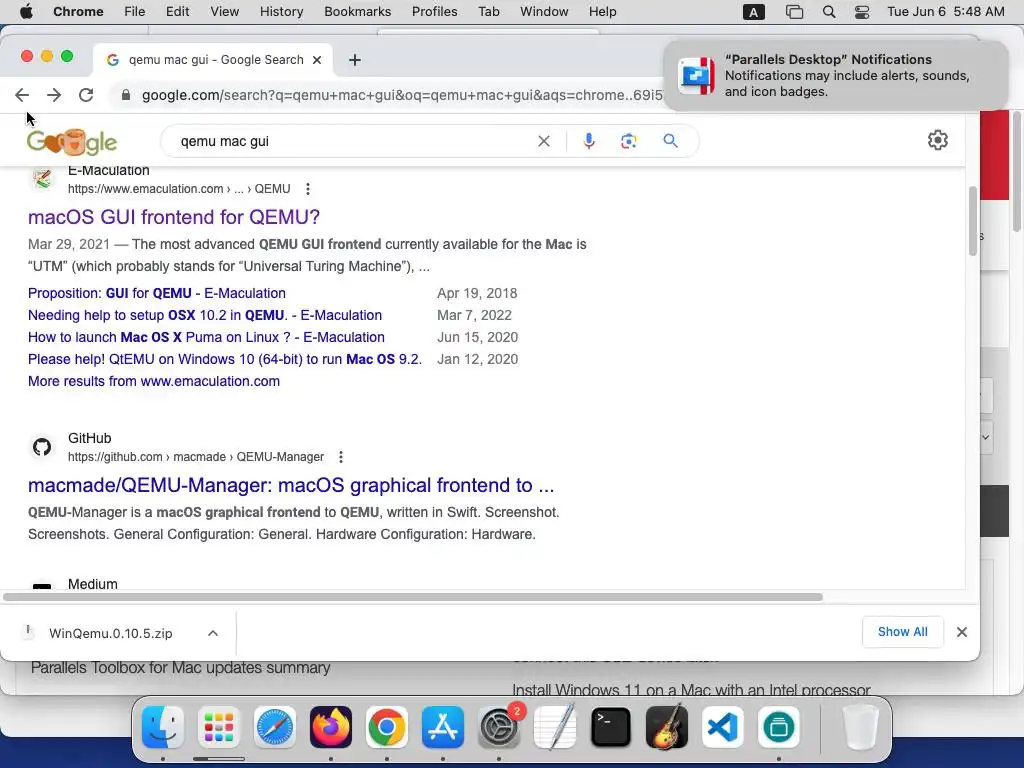Screen dimensions: 1024x768
Task: Open Needing help to setup OSX 10.2 link
Action: tap(204, 315)
